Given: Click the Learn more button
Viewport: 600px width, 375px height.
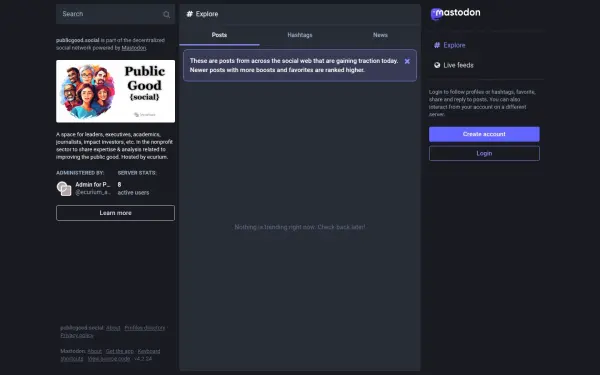Looking at the screenshot, I should coord(115,213).
